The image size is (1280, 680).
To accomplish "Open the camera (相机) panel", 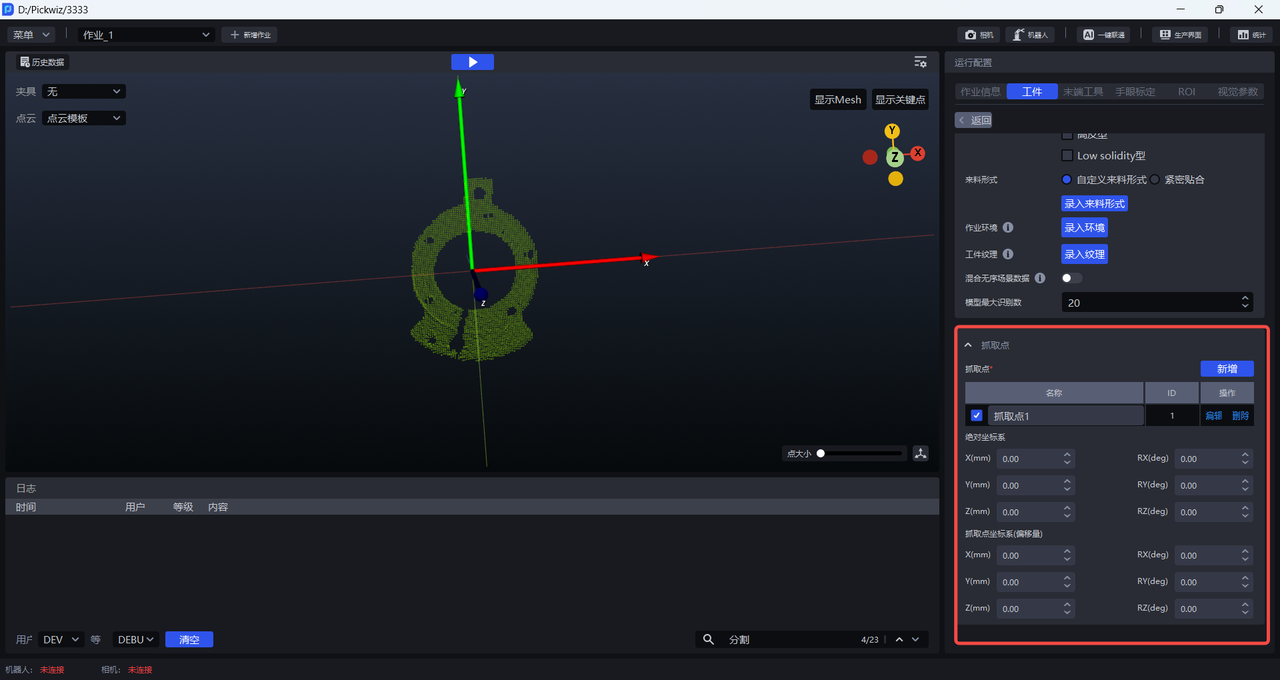I will click(978, 34).
